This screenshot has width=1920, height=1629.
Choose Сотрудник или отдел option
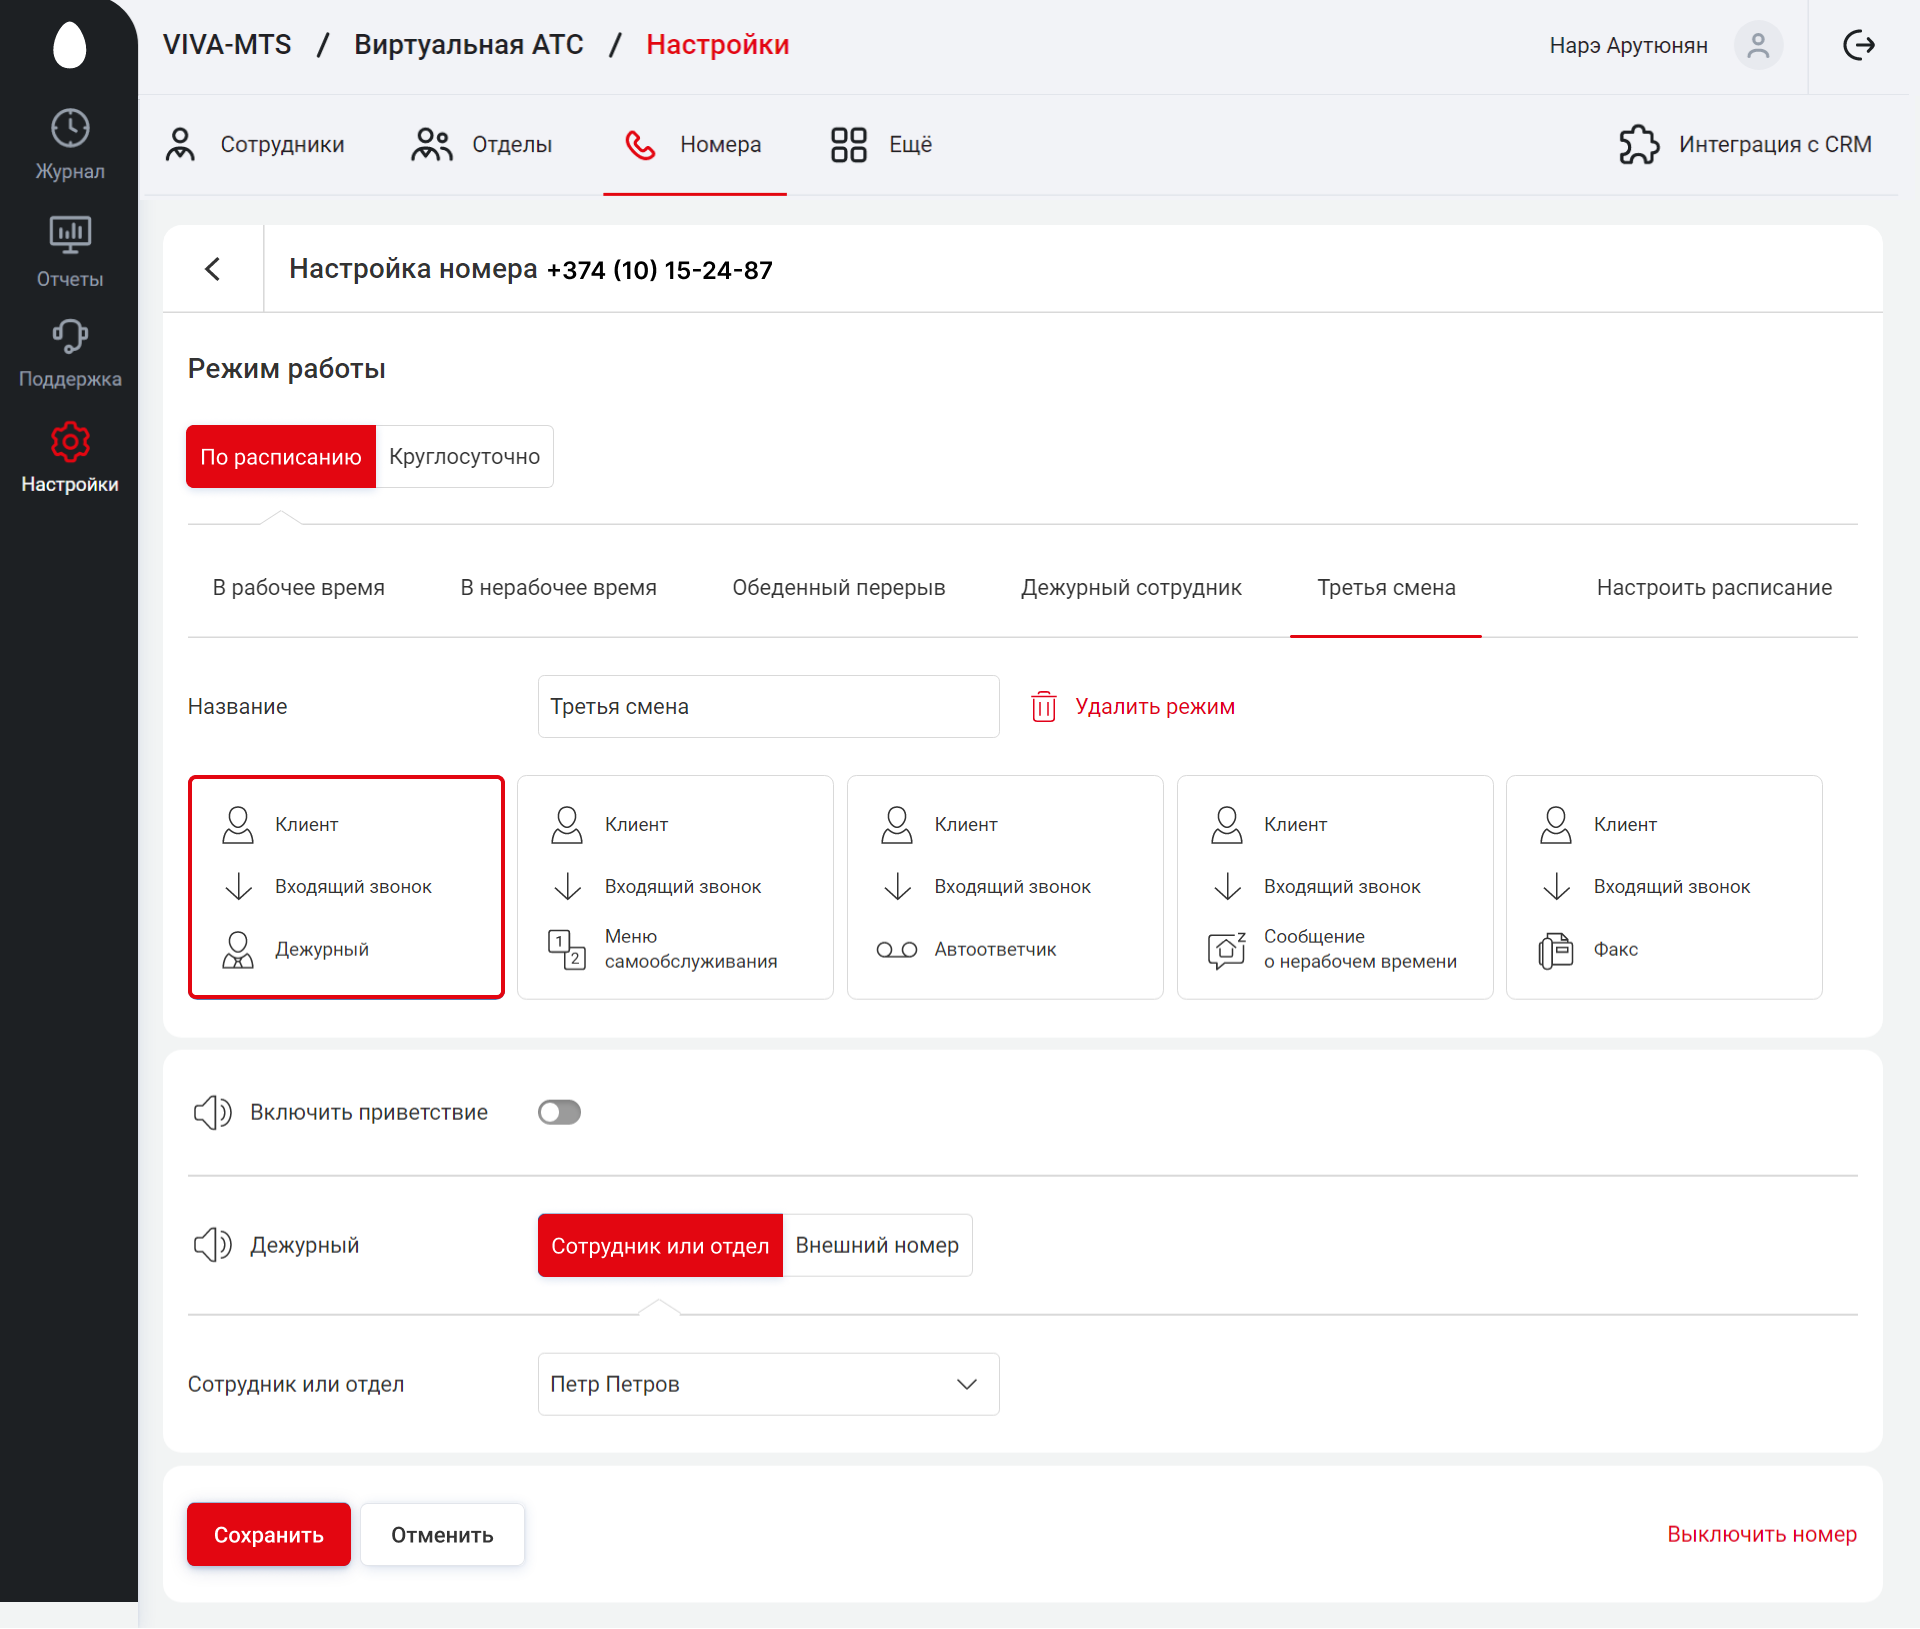click(x=660, y=1246)
